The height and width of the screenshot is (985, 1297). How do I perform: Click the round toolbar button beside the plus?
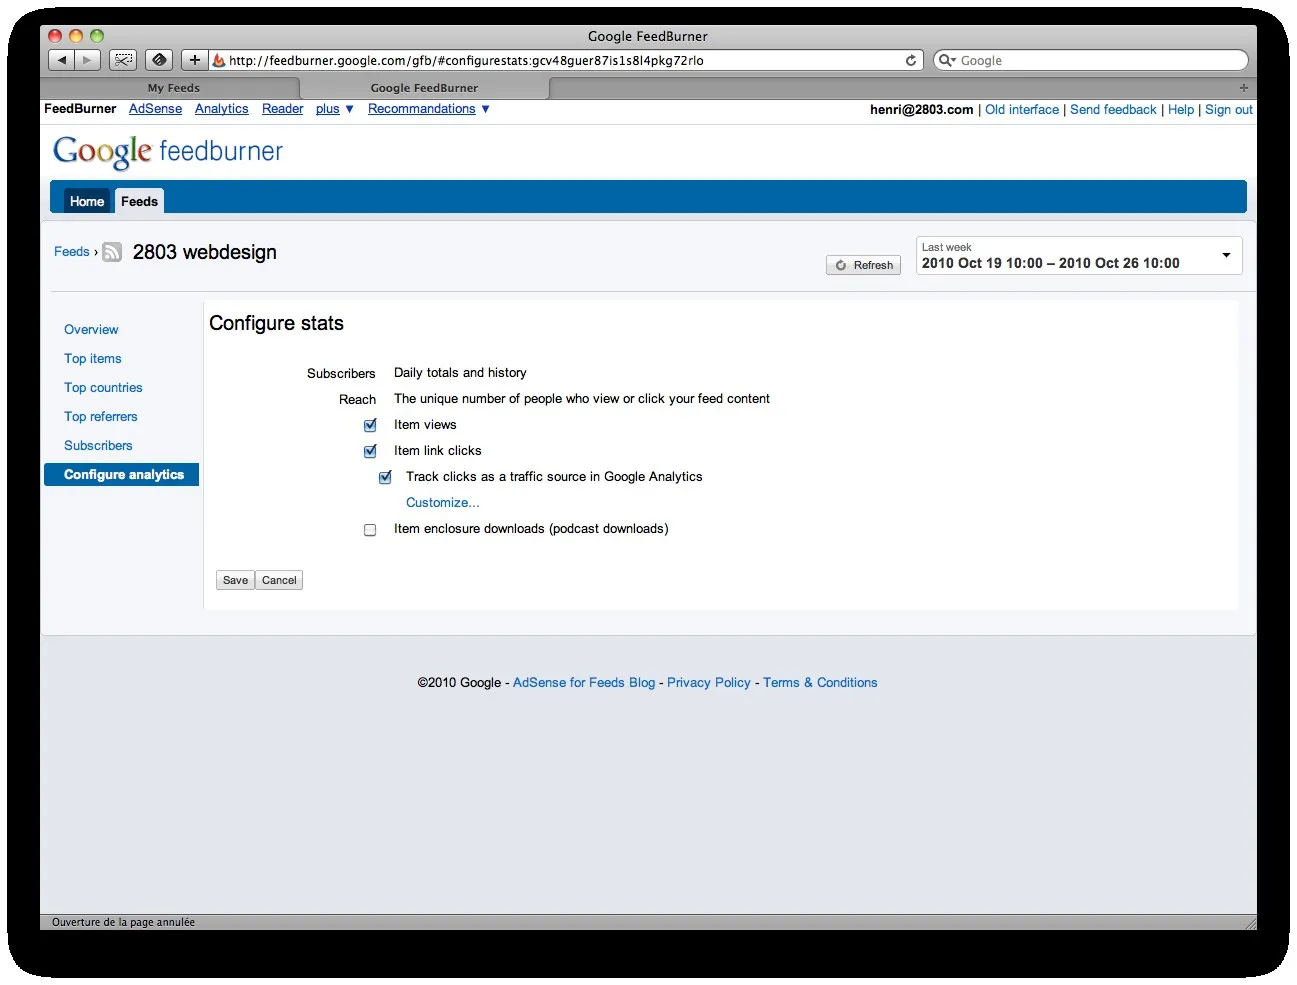[159, 60]
